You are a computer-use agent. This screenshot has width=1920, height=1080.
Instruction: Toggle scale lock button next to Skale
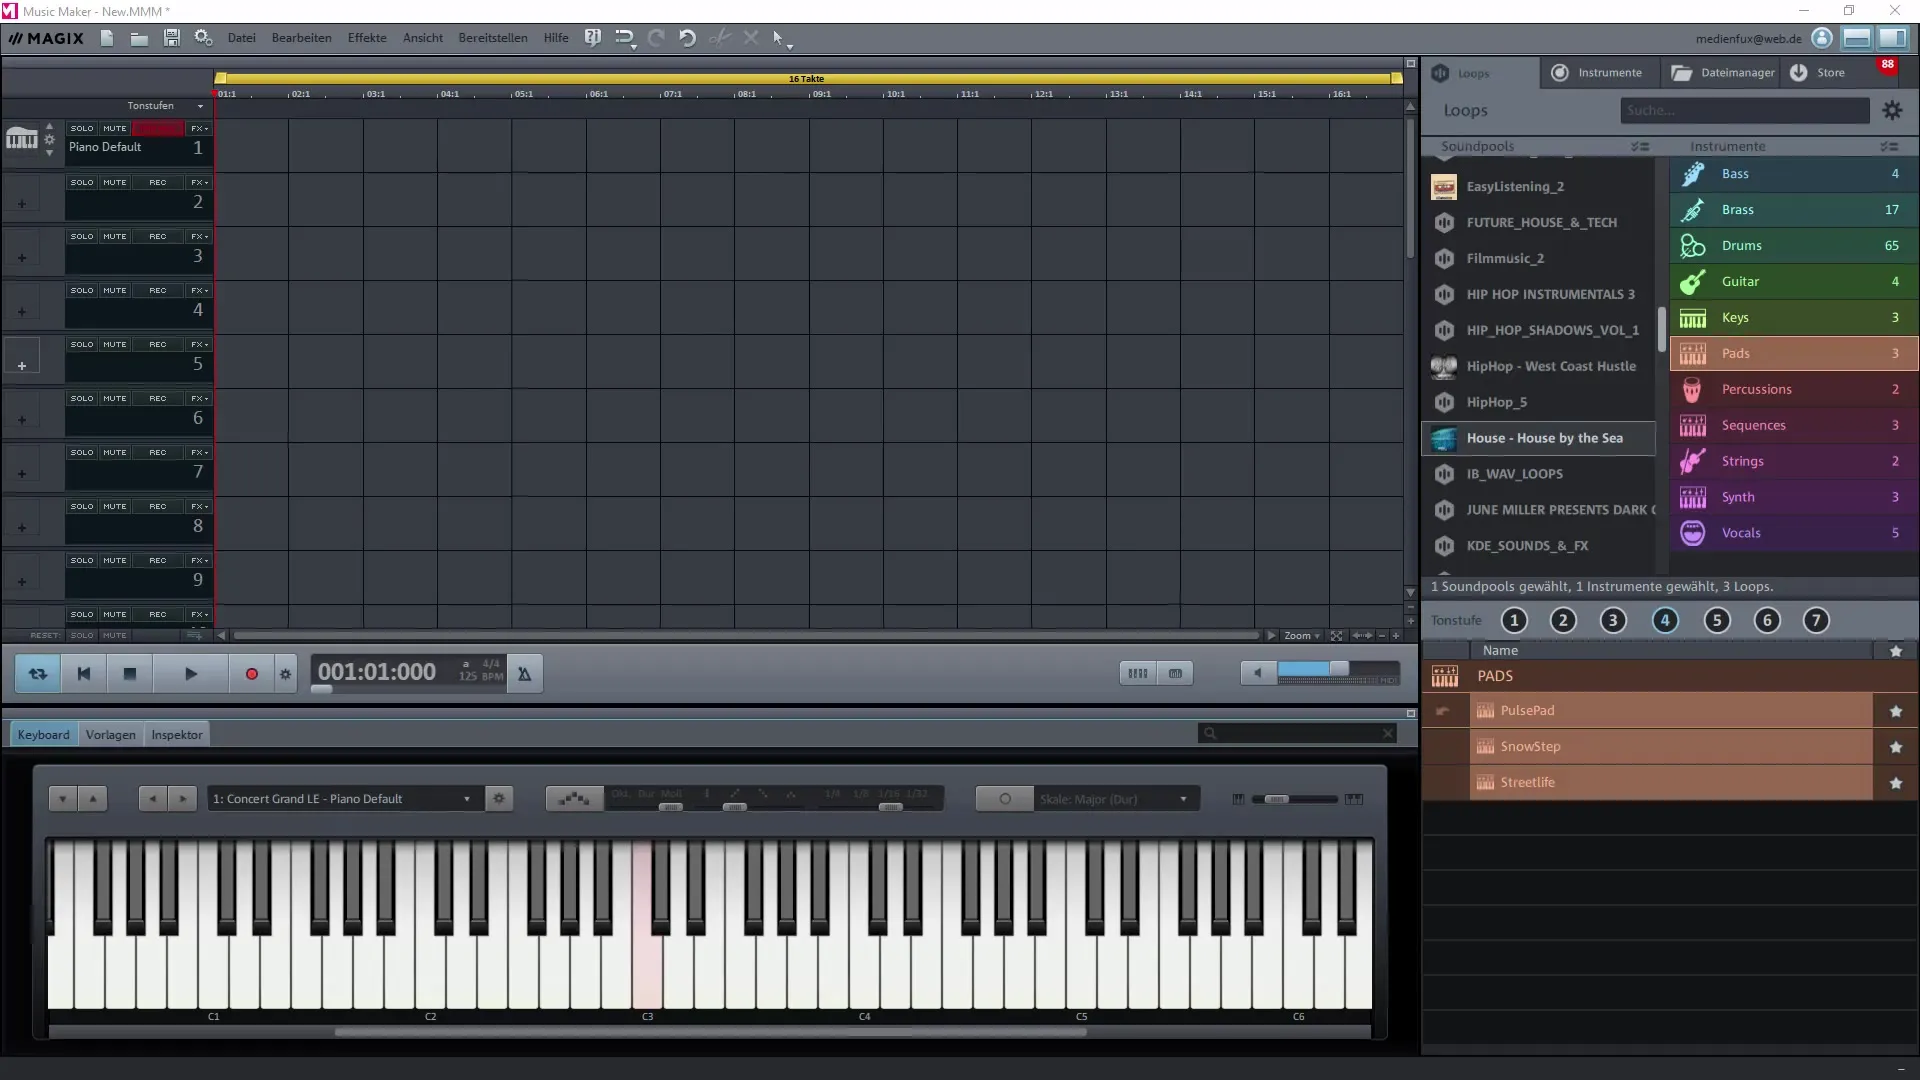click(x=1005, y=798)
